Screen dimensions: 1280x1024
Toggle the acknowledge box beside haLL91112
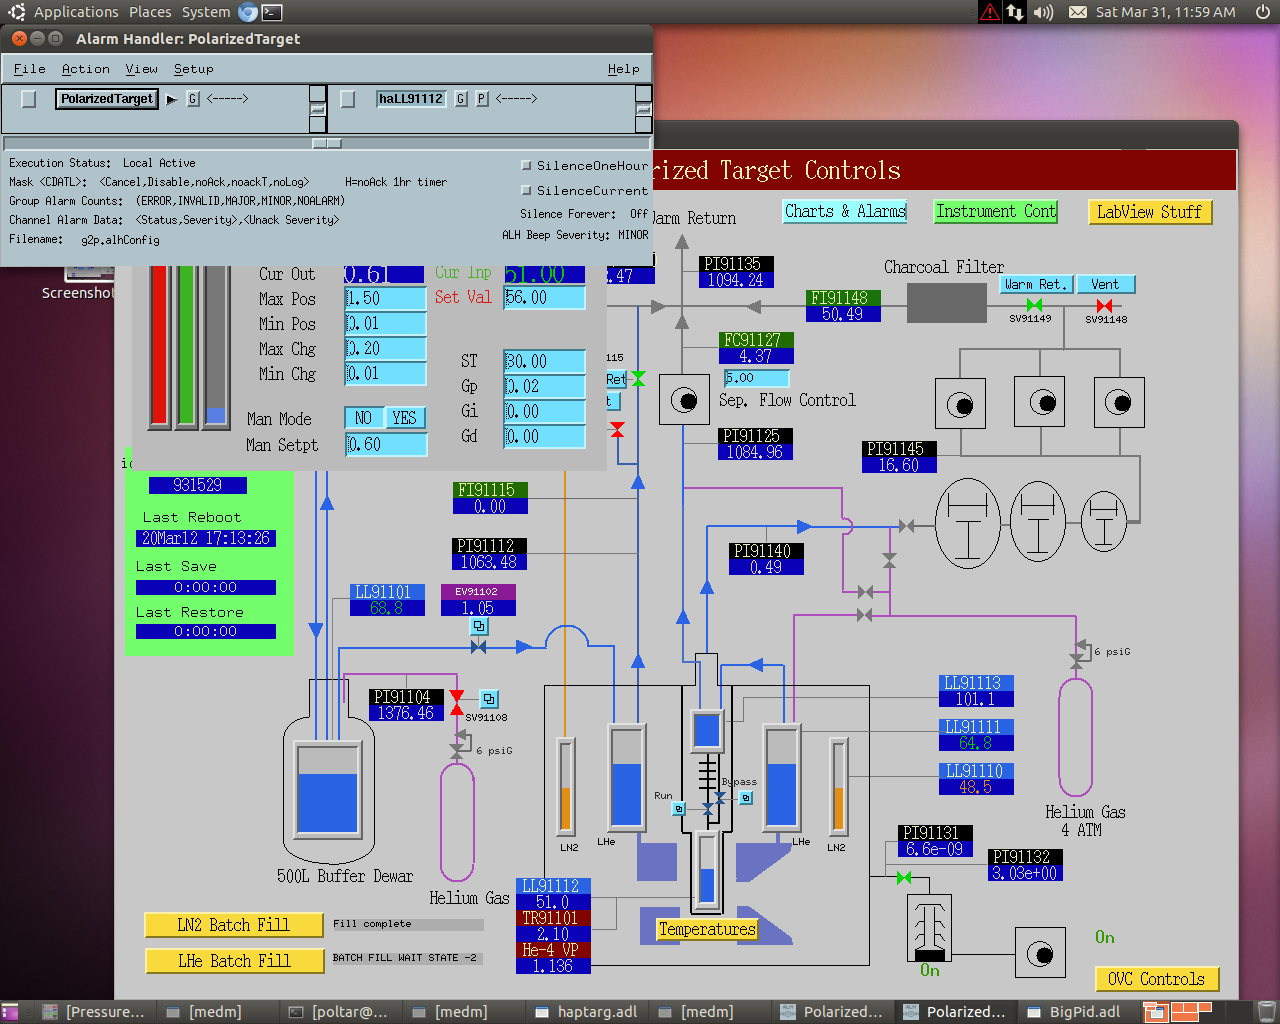click(x=348, y=99)
